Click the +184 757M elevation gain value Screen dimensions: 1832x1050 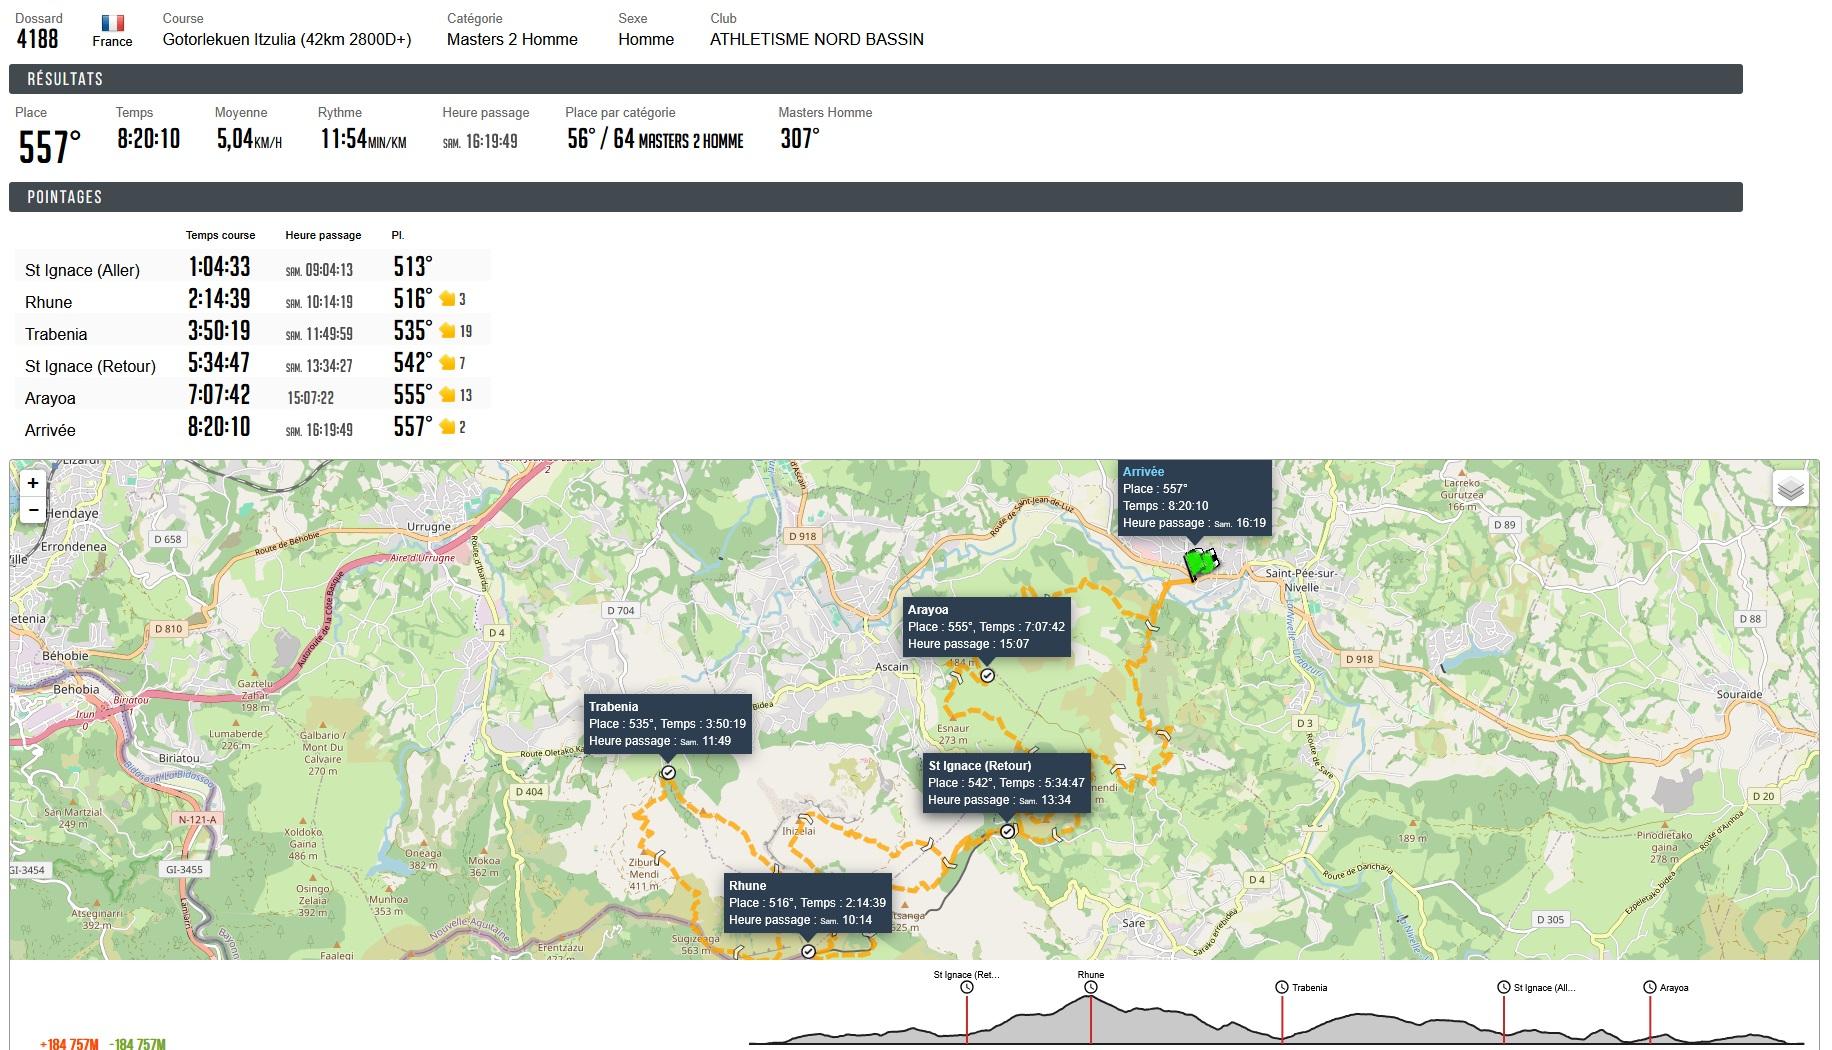click(x=69, y=1044)
